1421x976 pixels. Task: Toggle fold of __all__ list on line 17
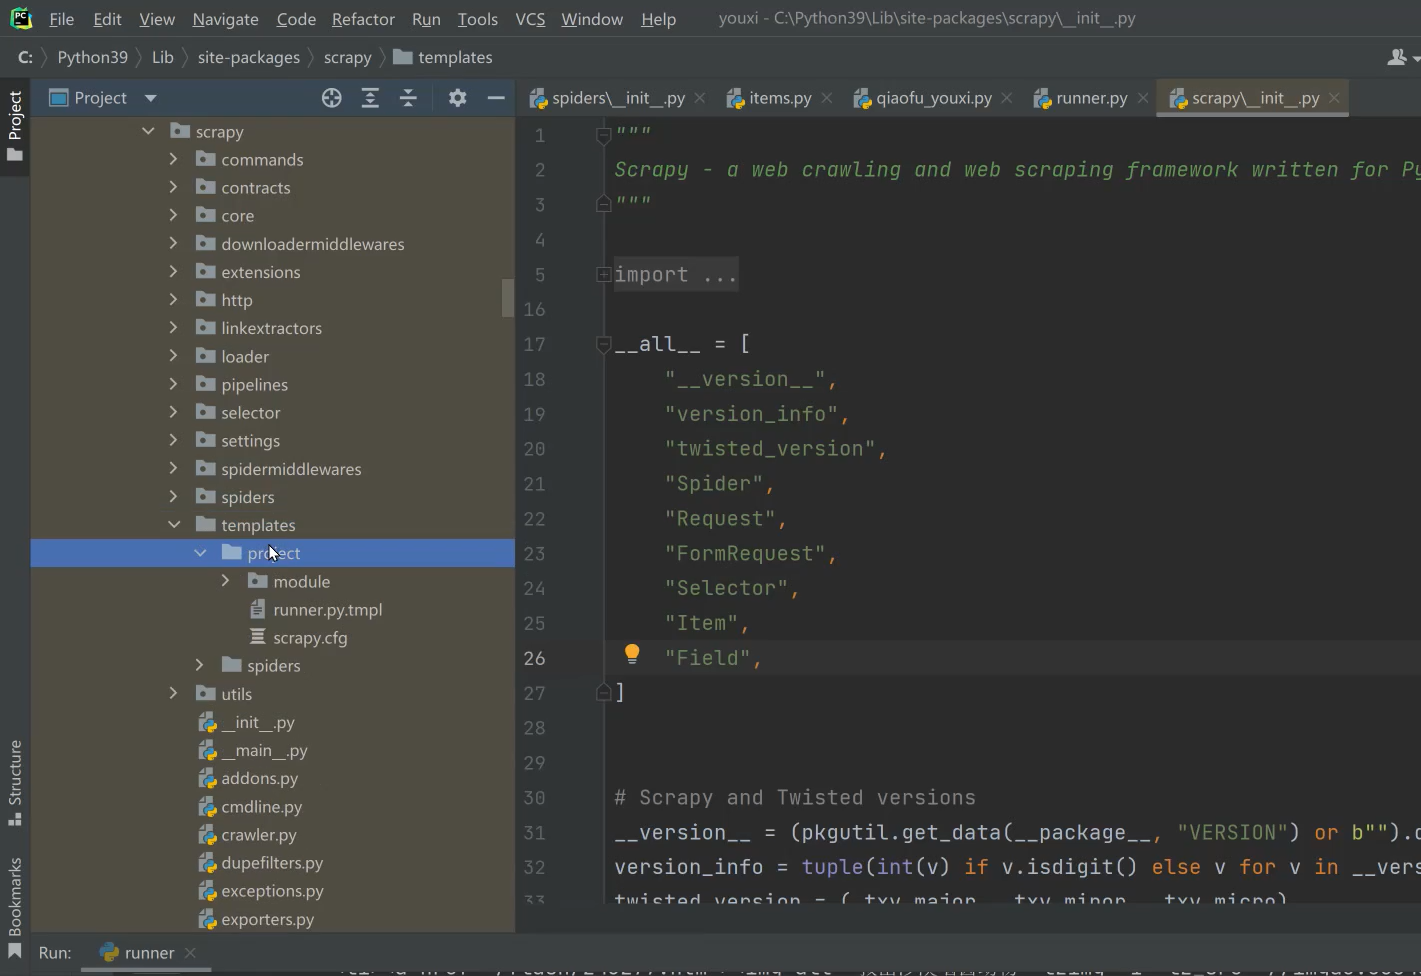click(603, 344)
